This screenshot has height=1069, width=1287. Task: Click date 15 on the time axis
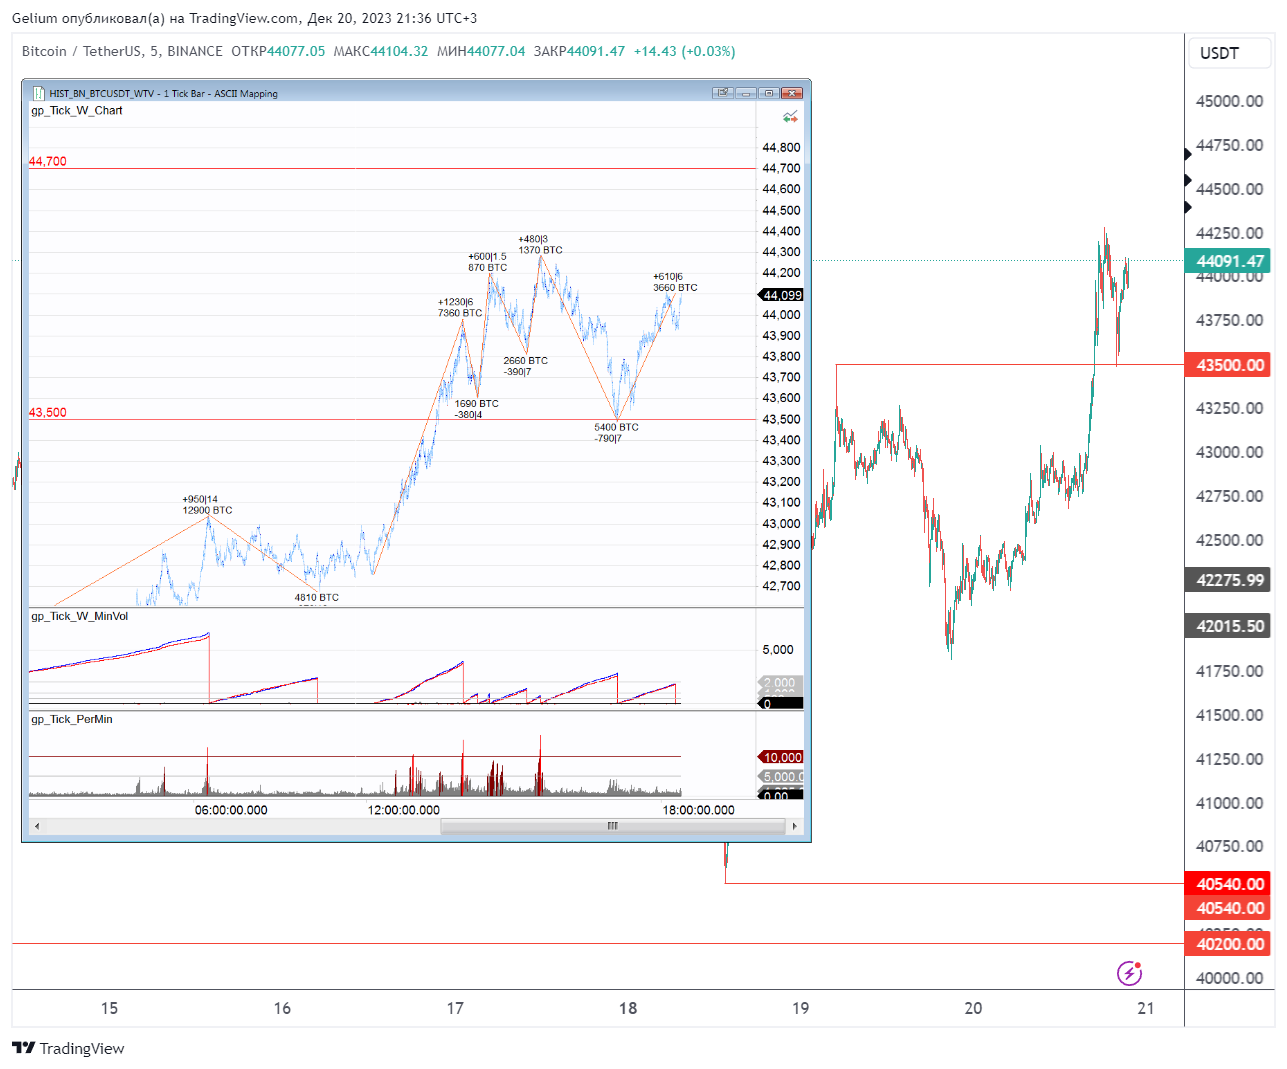pyautogui.click(x=109, y=1008)
